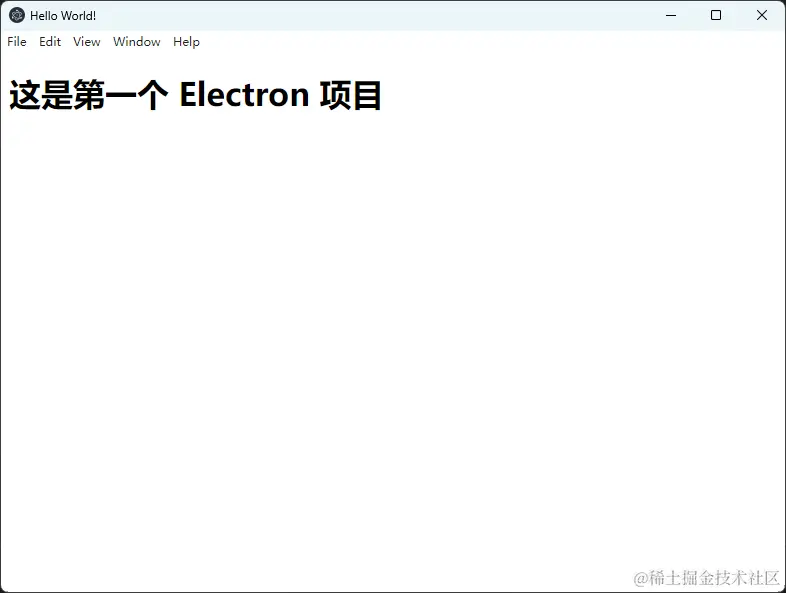Click the Electron app icon in title bar
786x593 pixels.
[17, 16]
